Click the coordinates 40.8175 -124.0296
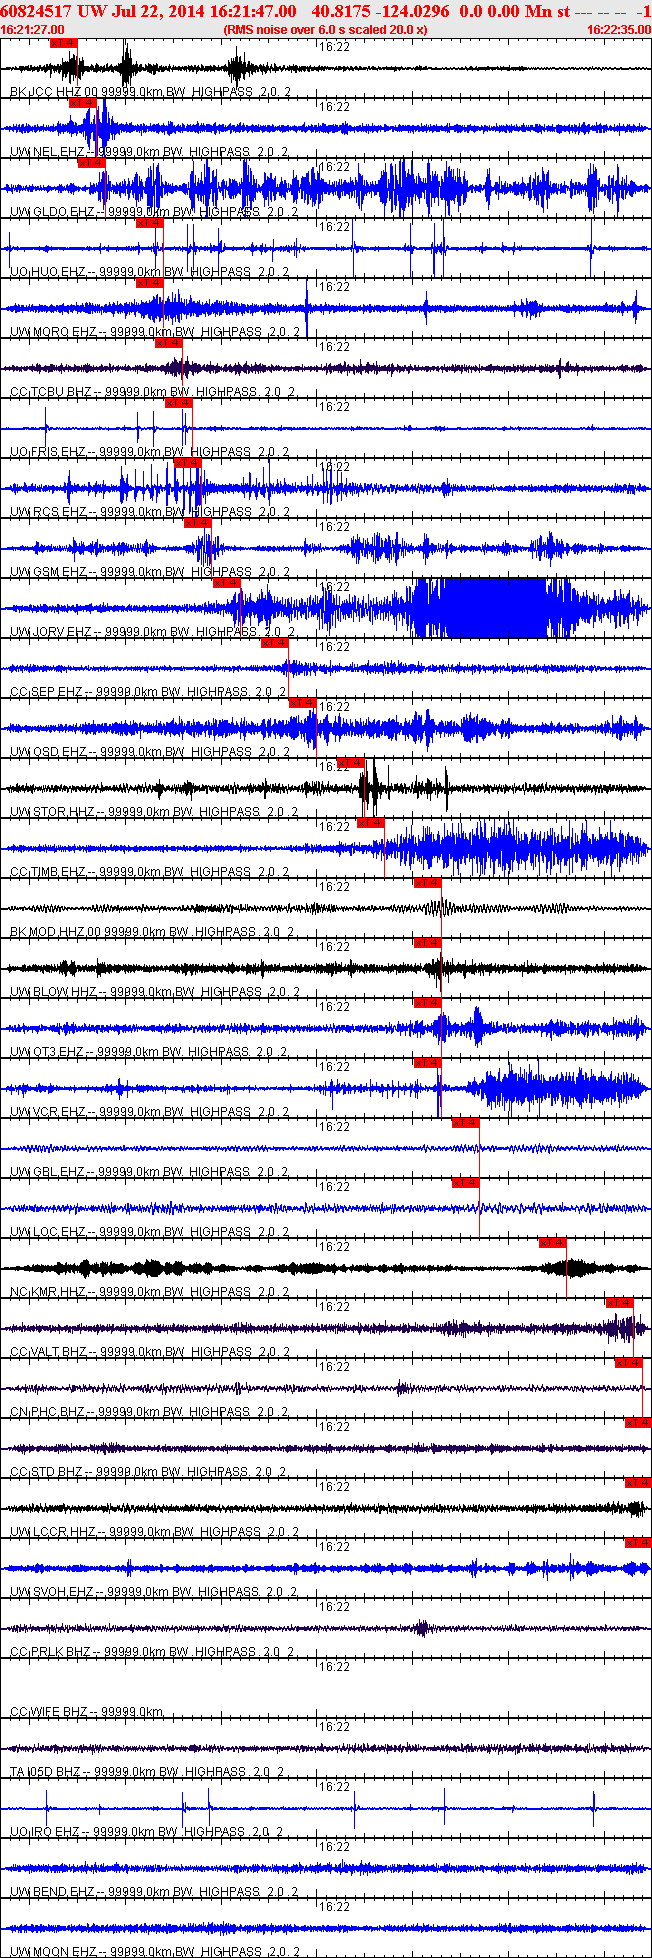 [381, 10]
